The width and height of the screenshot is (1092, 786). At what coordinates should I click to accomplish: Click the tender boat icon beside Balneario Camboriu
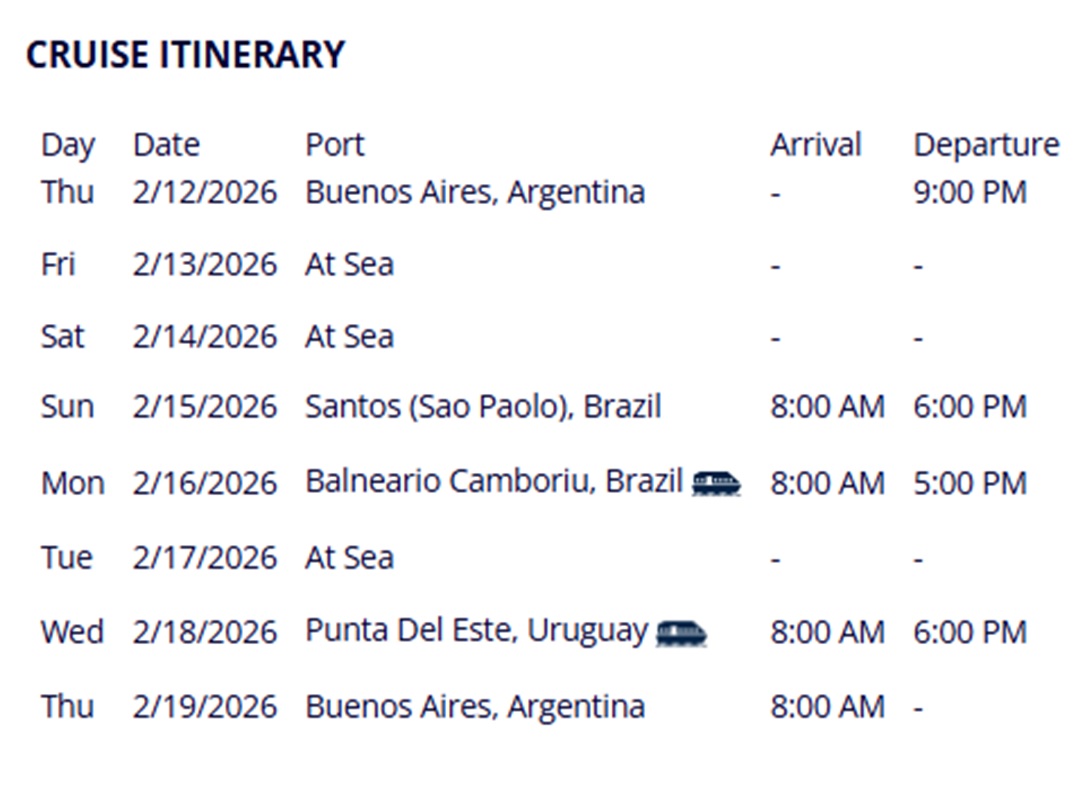point(716,483)
